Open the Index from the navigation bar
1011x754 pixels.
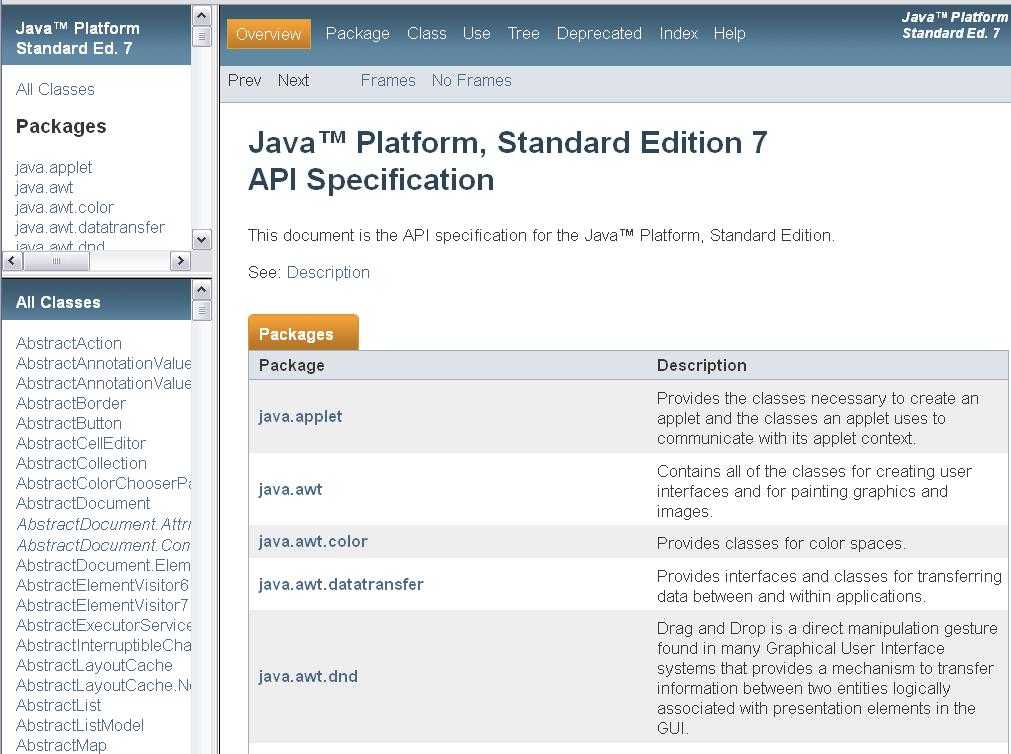(678, 34)
